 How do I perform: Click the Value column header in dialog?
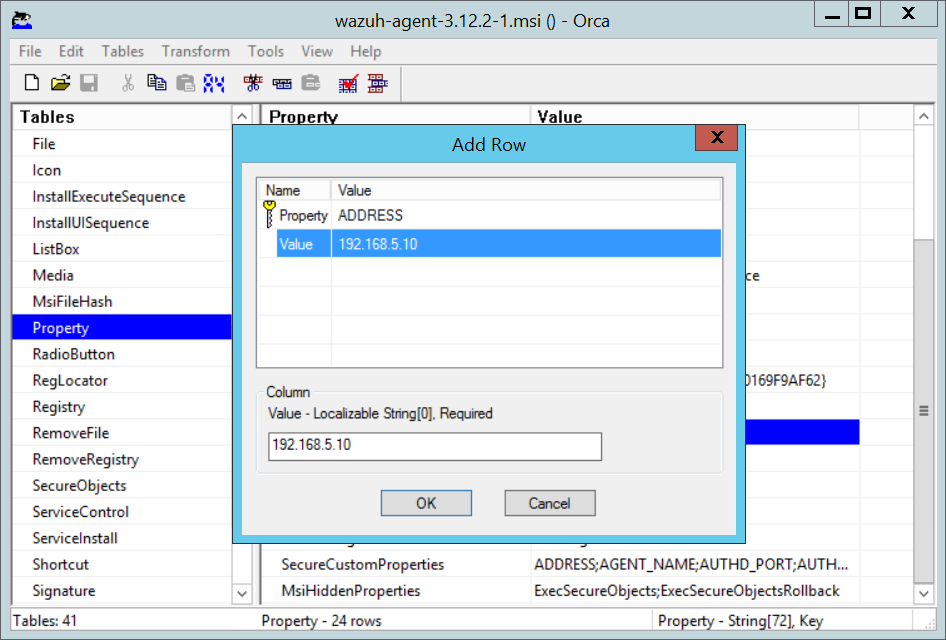pos(525,191)
